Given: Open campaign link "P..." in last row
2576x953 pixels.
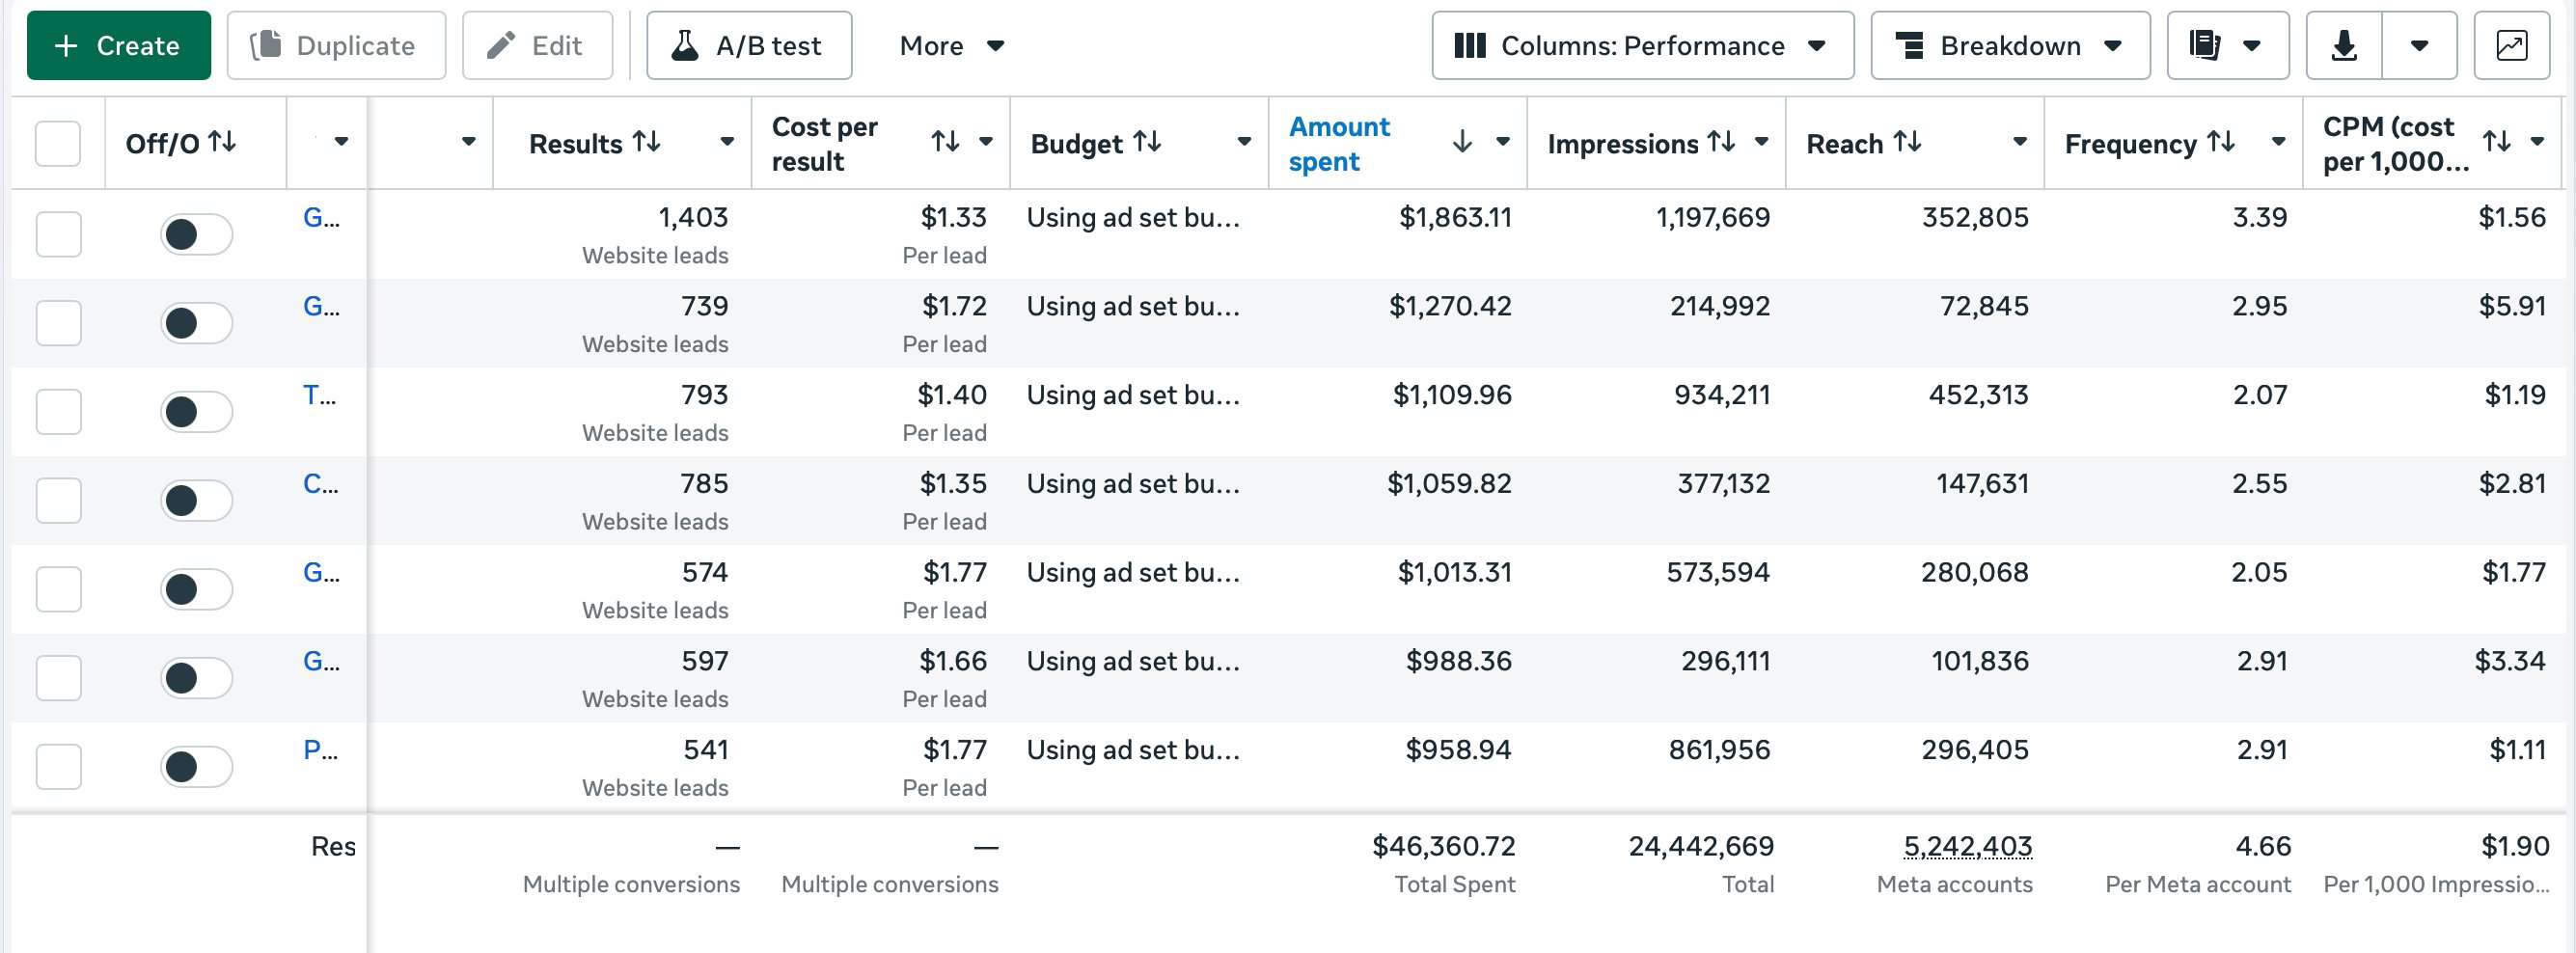Looking at the screenshot, I should coord(320,750).
